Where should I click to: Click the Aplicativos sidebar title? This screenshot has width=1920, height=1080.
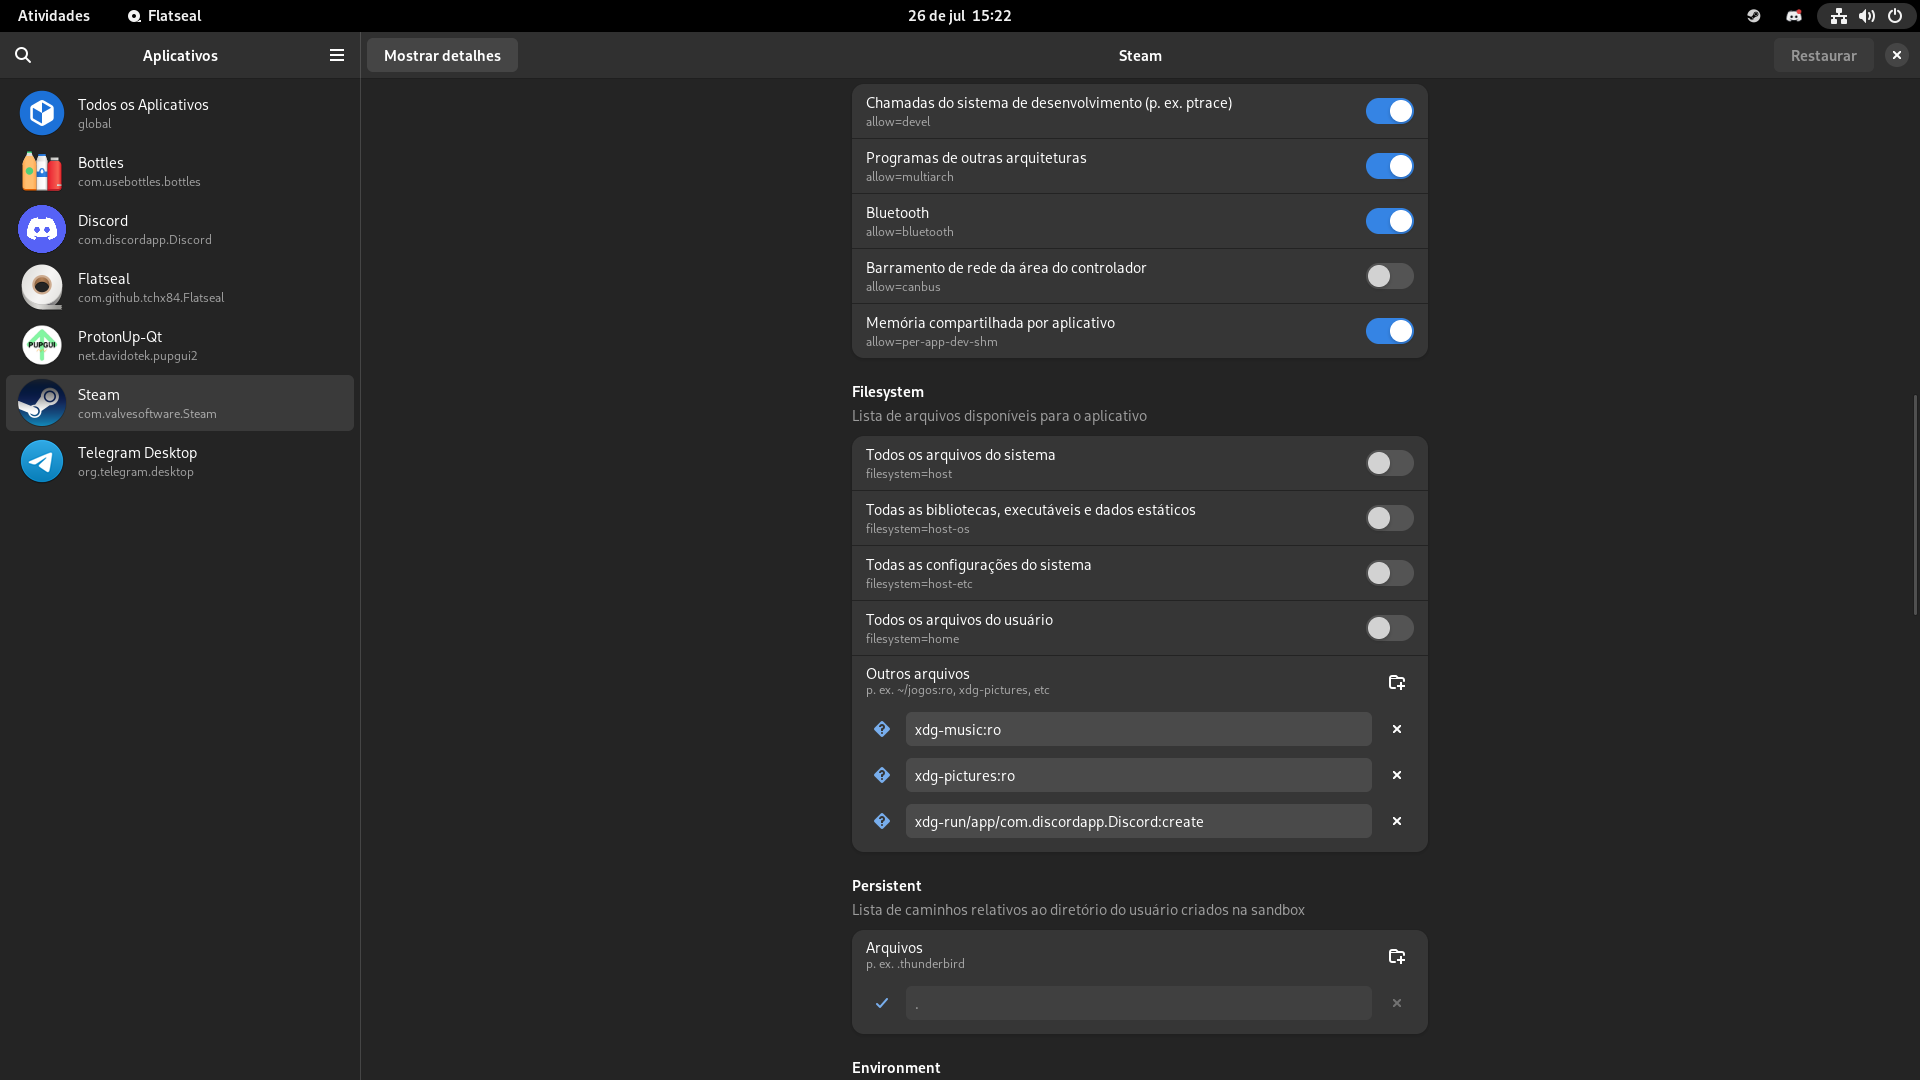tap(180, 56)
